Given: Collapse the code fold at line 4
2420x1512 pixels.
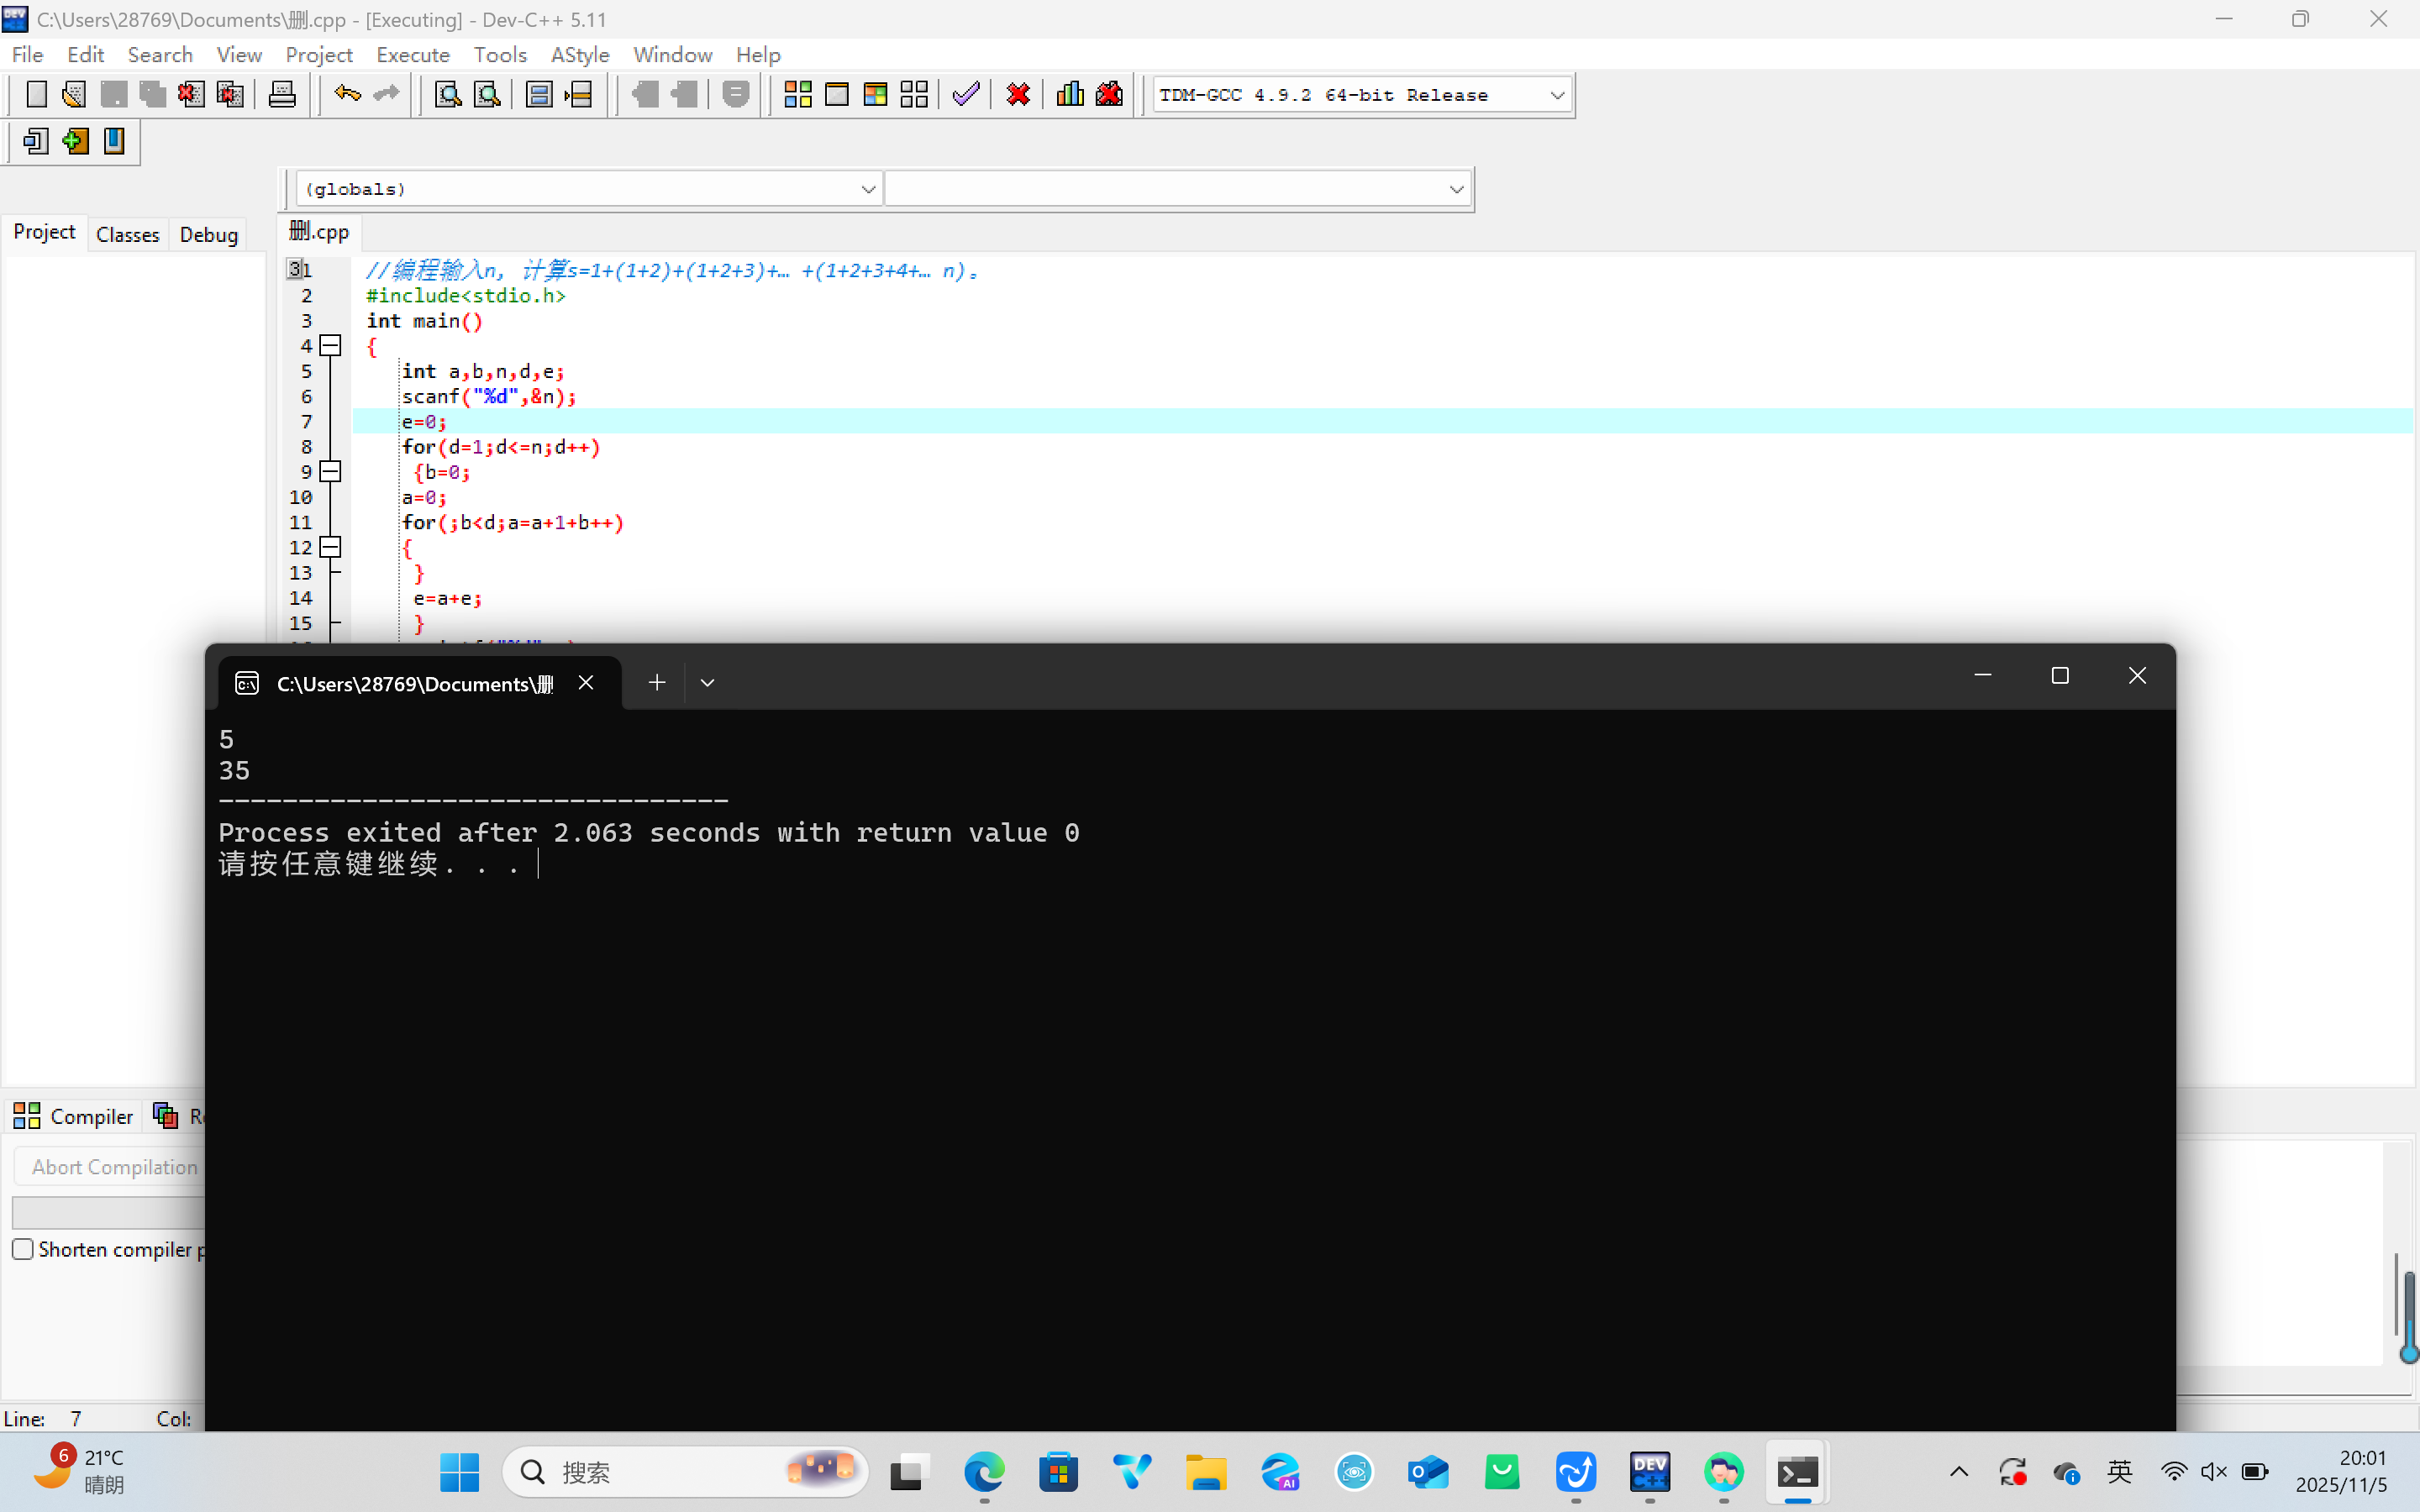Looking at the screenshot, I should [330, 346].
